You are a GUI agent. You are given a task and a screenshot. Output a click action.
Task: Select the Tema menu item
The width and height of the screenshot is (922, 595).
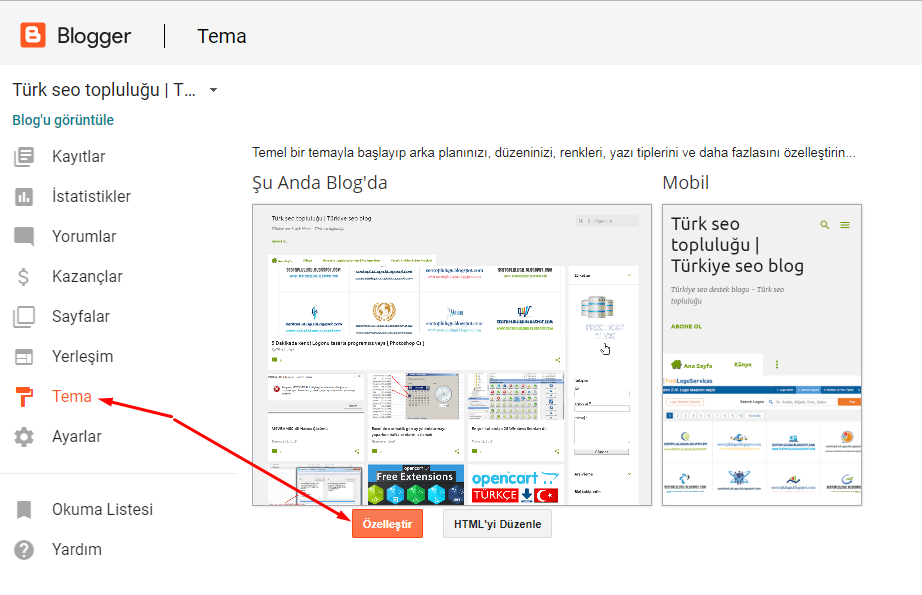point(72,396)
